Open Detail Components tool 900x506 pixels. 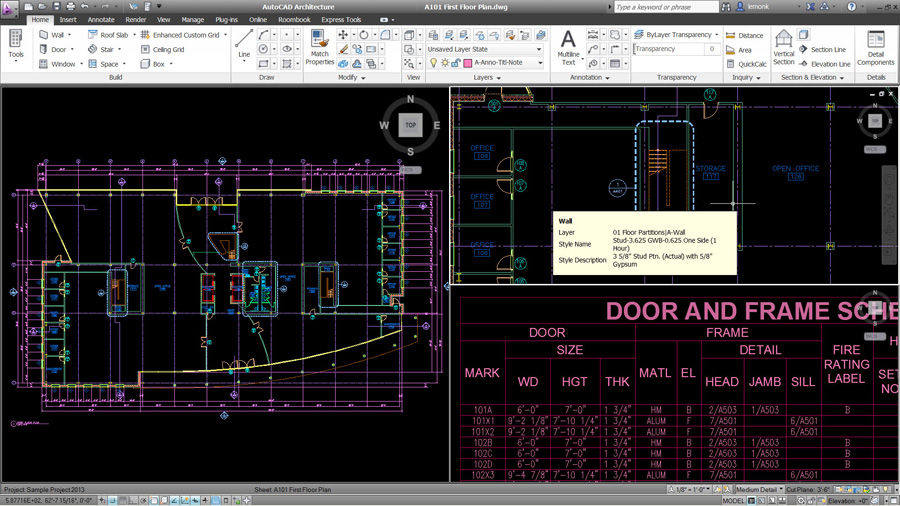point(875,48)
